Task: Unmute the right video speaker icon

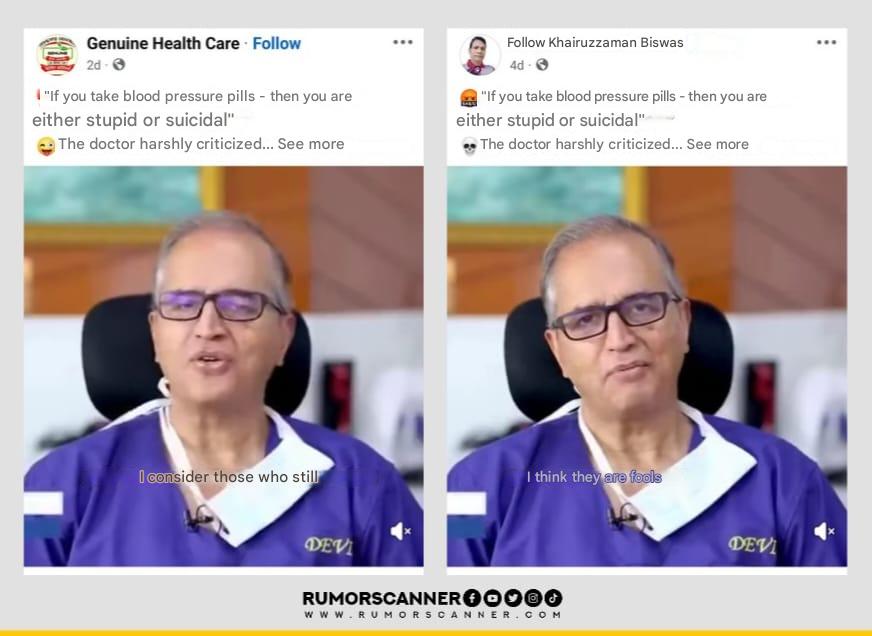Action: 824,531
